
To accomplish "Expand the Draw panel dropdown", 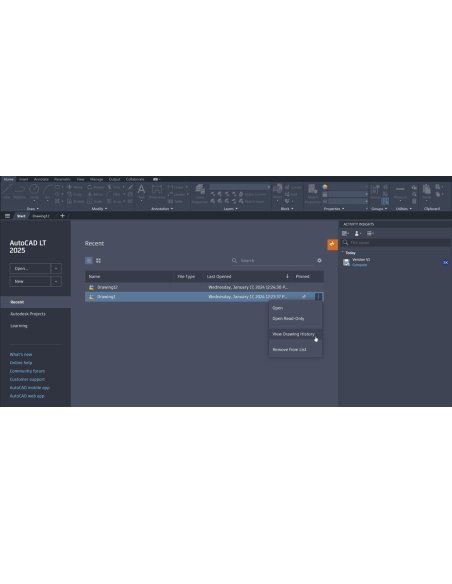I will pyautogui.click(x=33, y=209).
